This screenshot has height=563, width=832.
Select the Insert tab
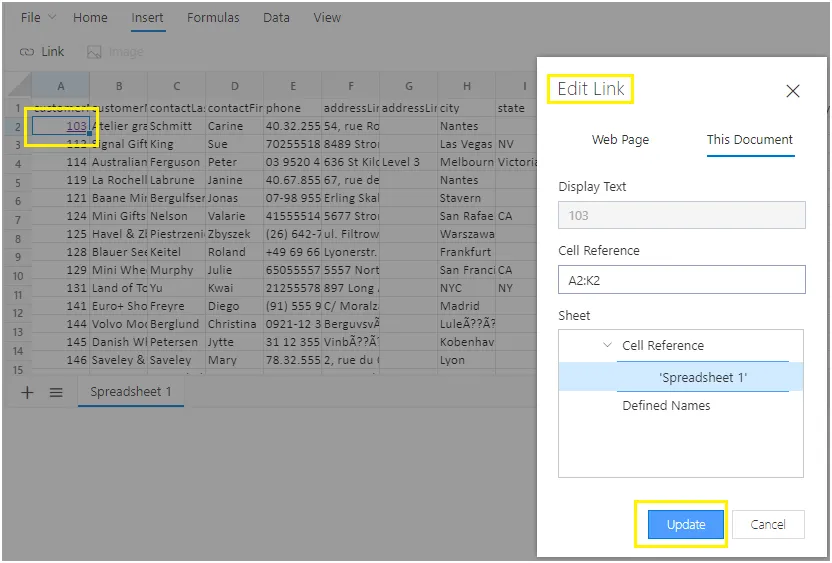coord(148,18)
